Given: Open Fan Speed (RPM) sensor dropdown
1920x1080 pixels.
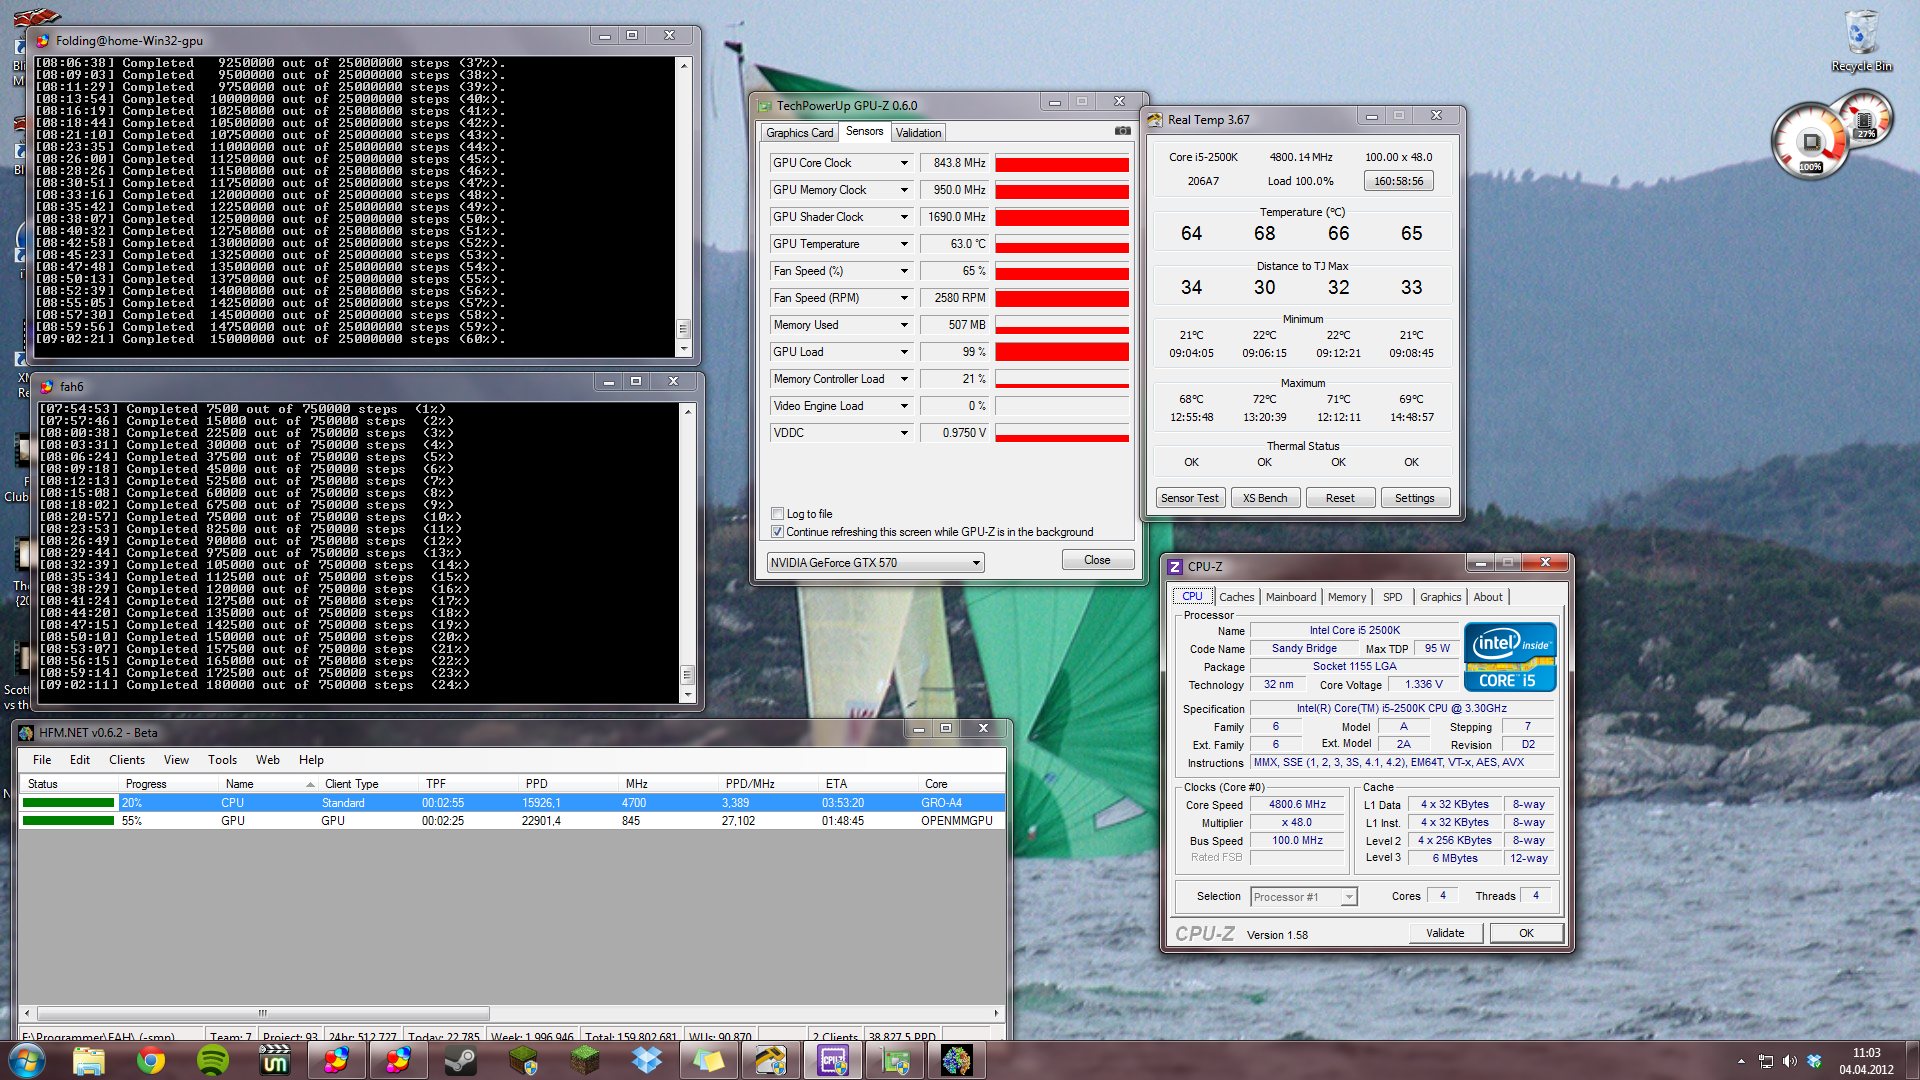Looking at the screenshot, I should pos(904,298).
